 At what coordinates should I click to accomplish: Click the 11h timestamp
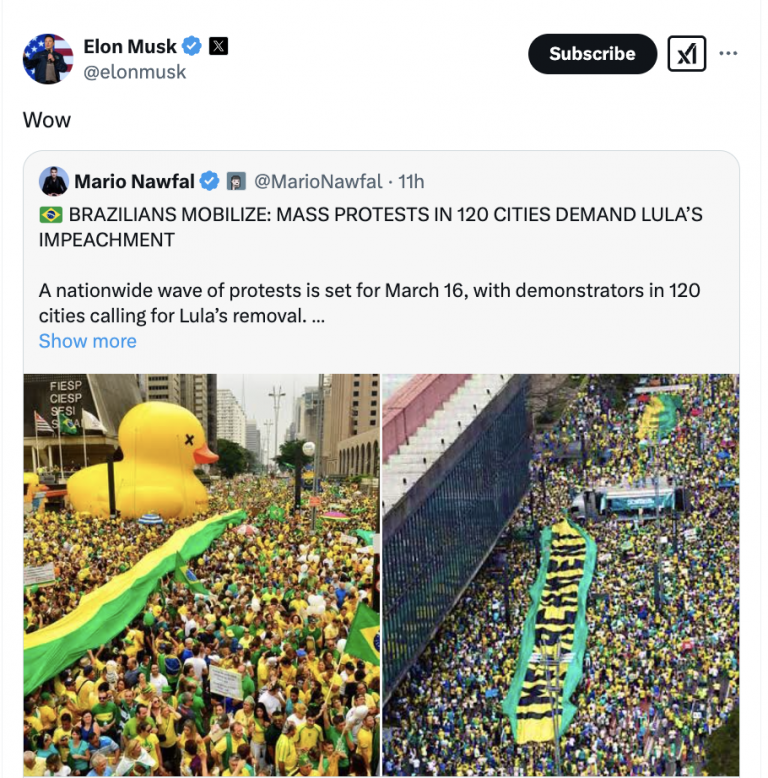tap(411, 181)
